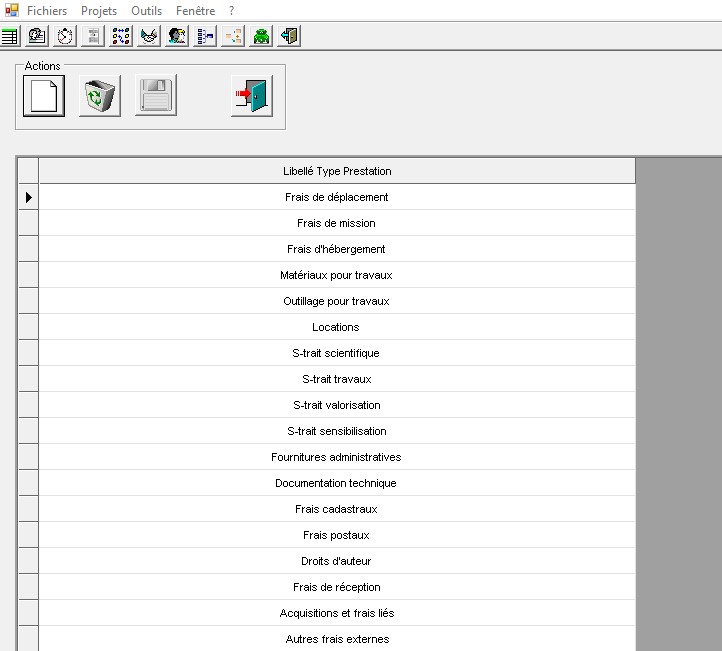722x651 pixels.
Task: Click the blue tree-structure toolbar icon
Action: pyautogui.click(x=205, y=37)
